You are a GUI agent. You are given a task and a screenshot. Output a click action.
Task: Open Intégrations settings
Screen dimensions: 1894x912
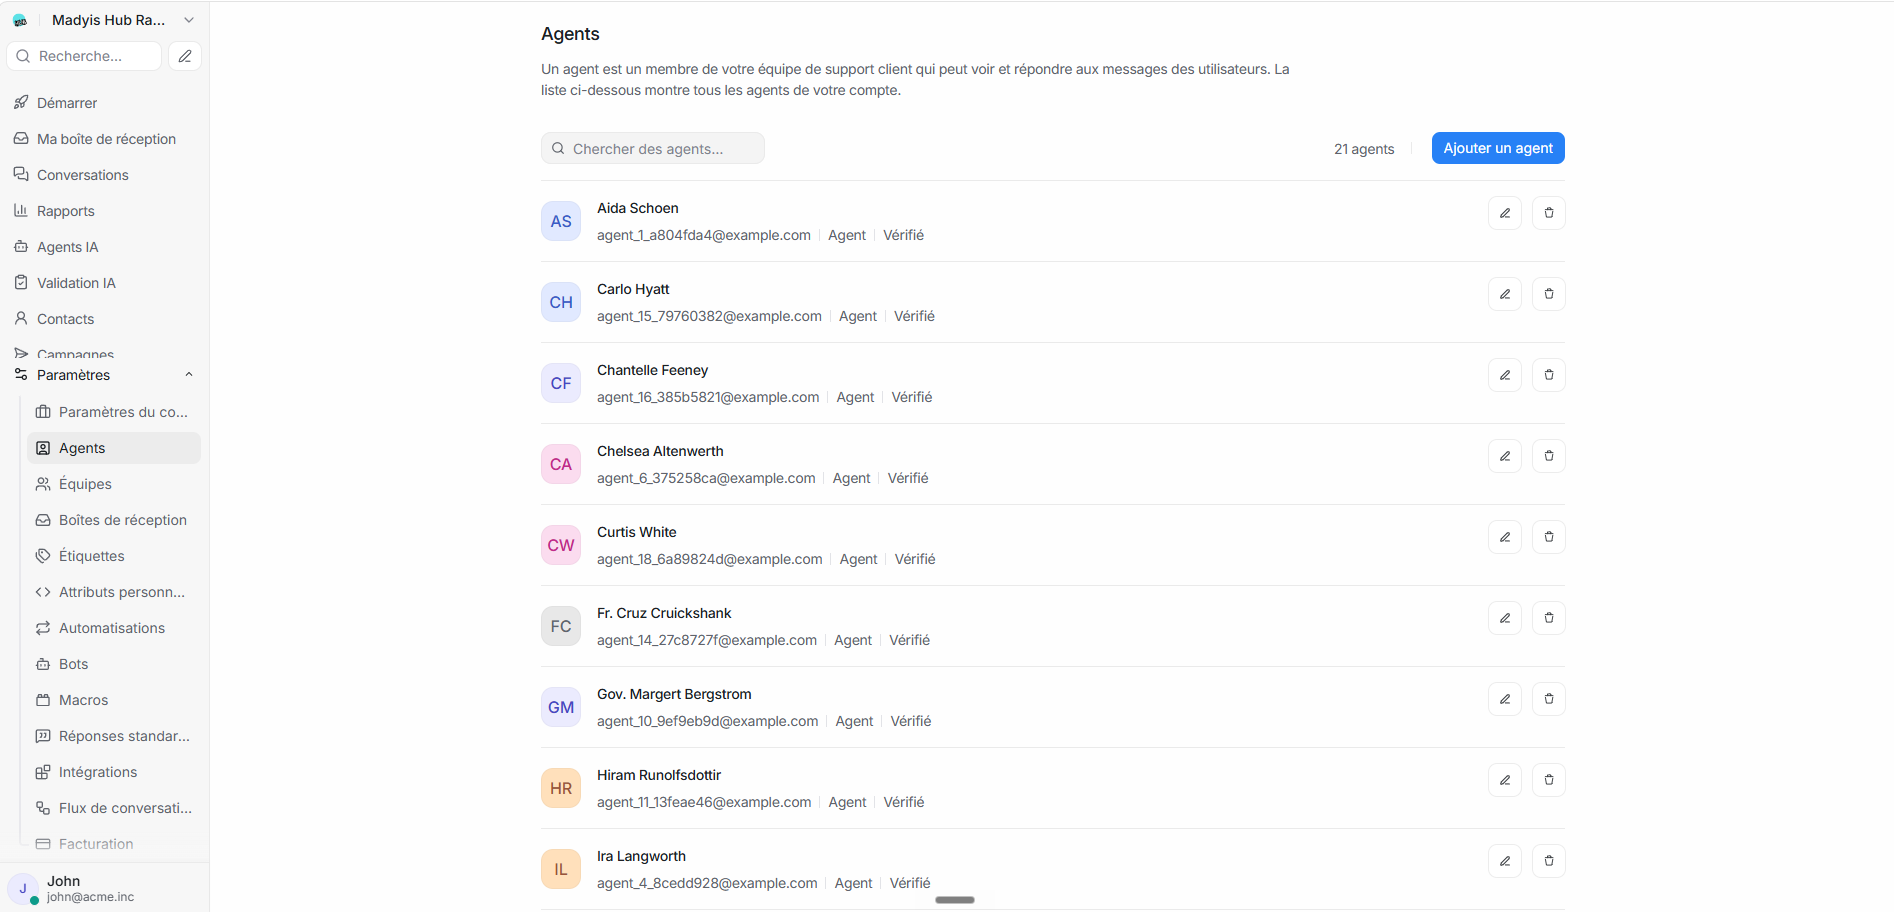point(114,772)
